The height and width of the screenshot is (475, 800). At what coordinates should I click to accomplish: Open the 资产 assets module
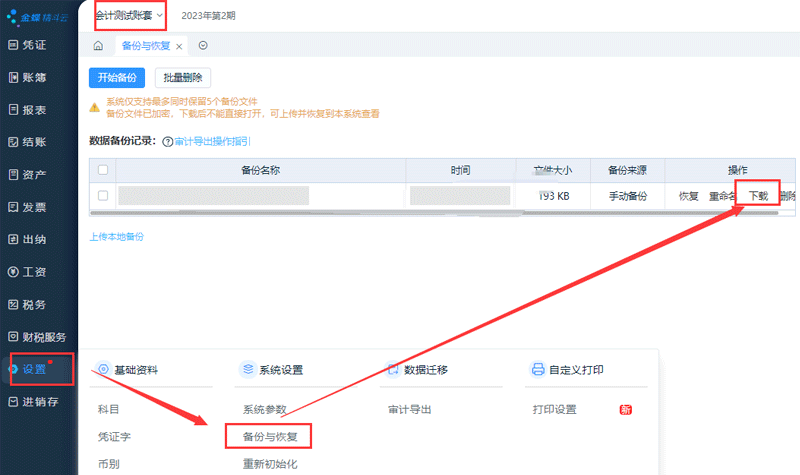coord(28,174)
